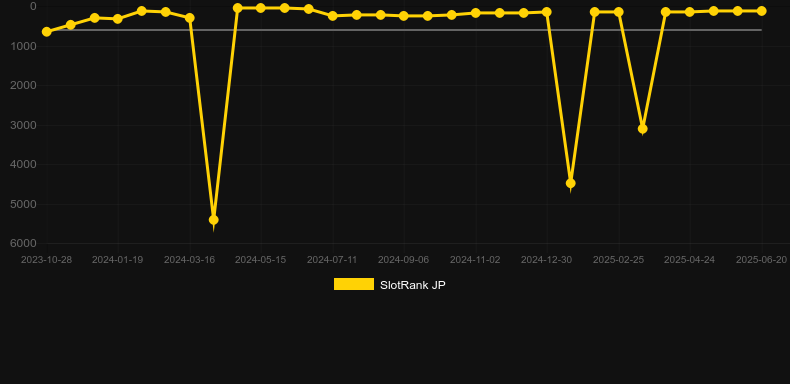Click the 2025-02-25 x-axis date label

tap(618, 260)
